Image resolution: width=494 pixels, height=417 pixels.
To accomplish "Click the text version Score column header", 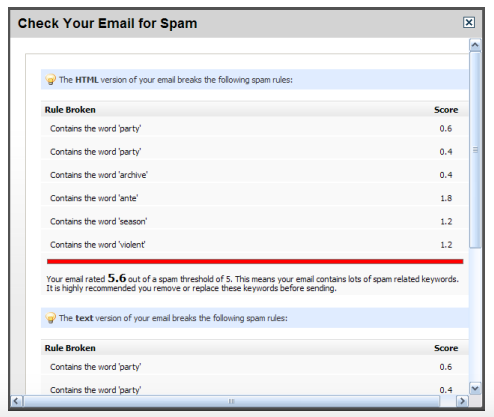I will [446, 348].
